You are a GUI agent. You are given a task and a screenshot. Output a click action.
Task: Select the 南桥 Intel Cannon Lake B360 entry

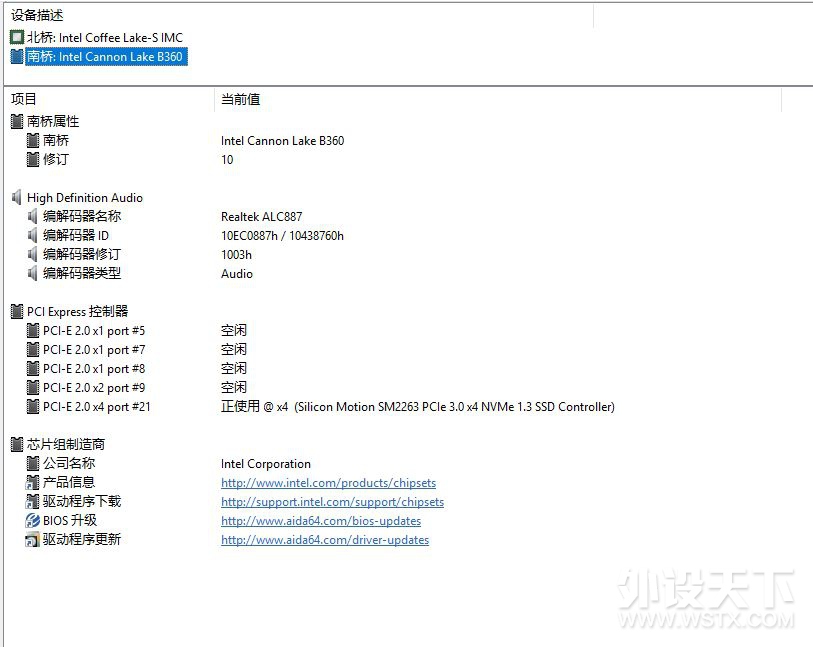click(x=106, y=57)
